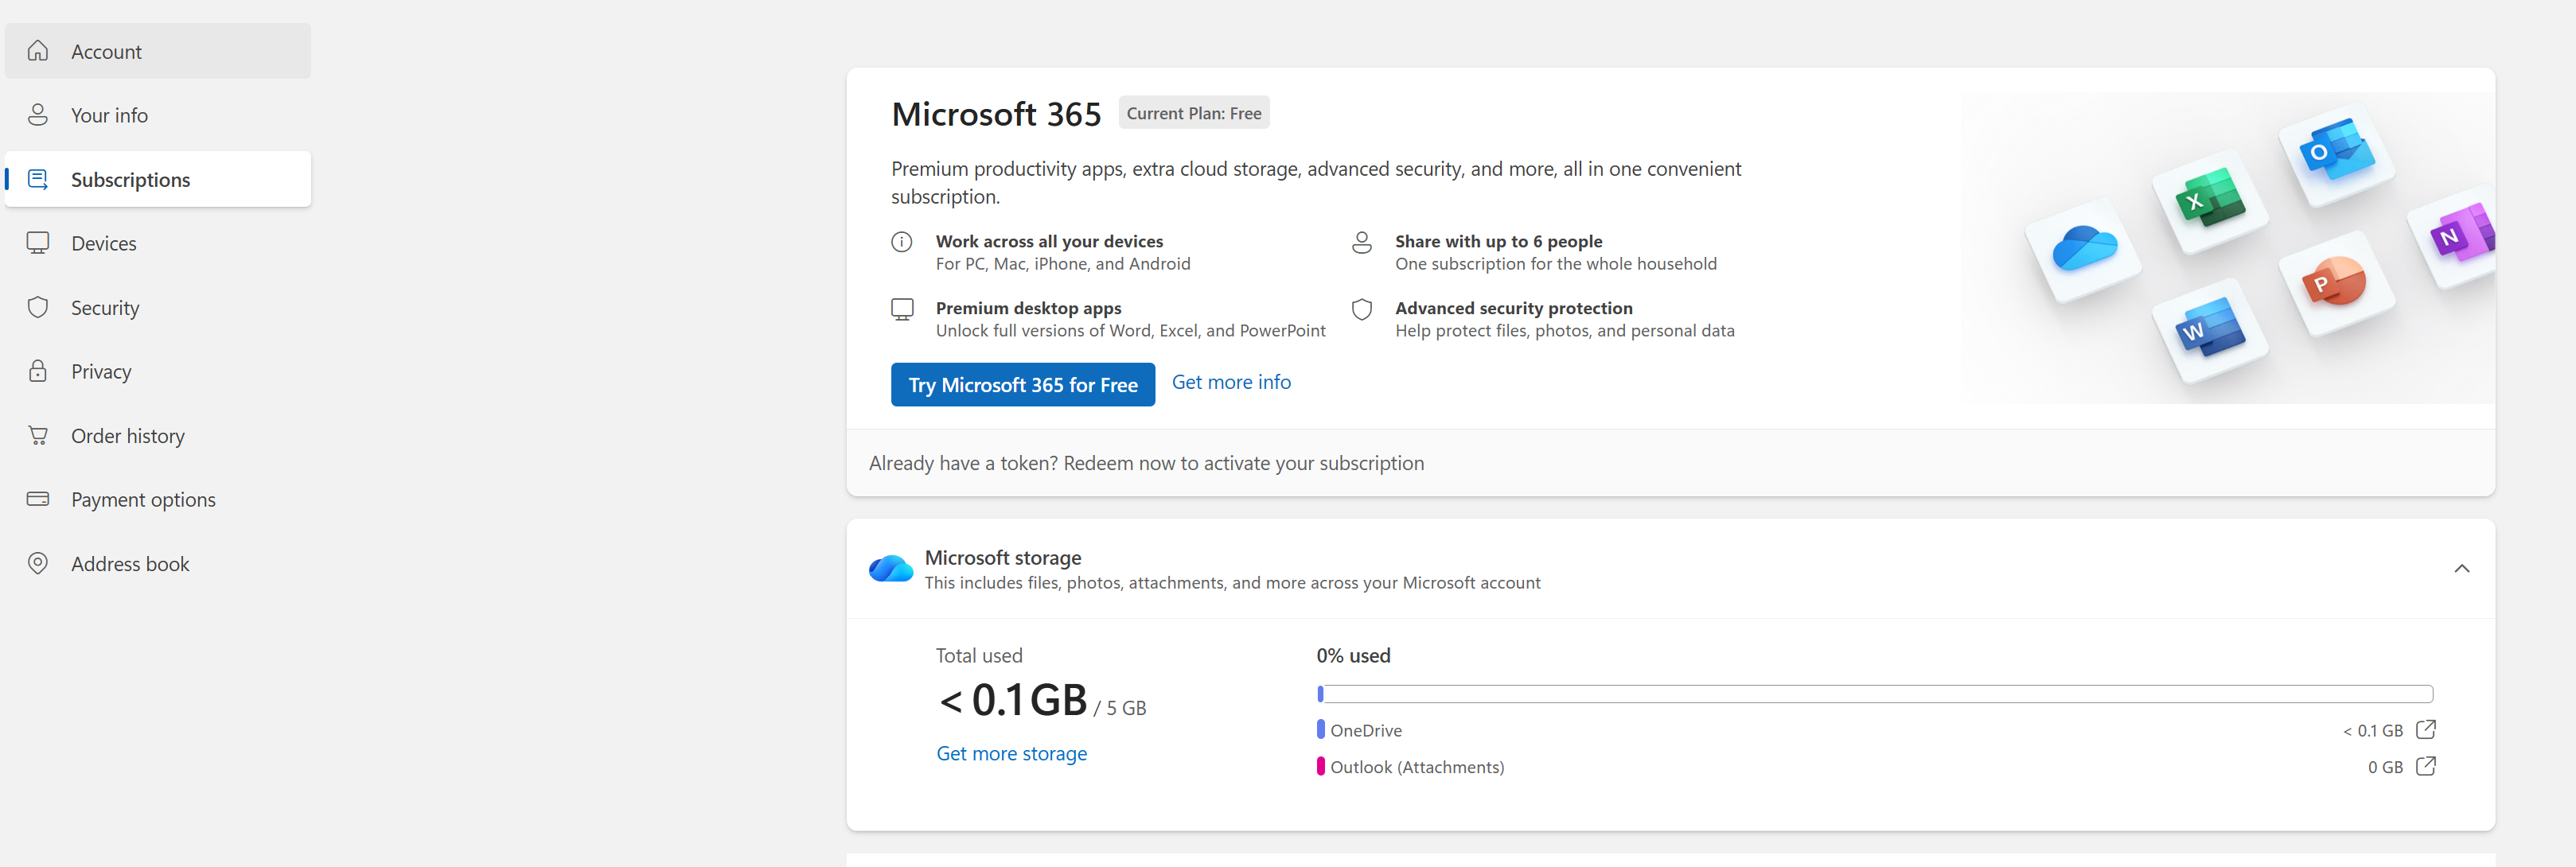
Task: Click the Devices monitor icon
Action: click(38, 243)
